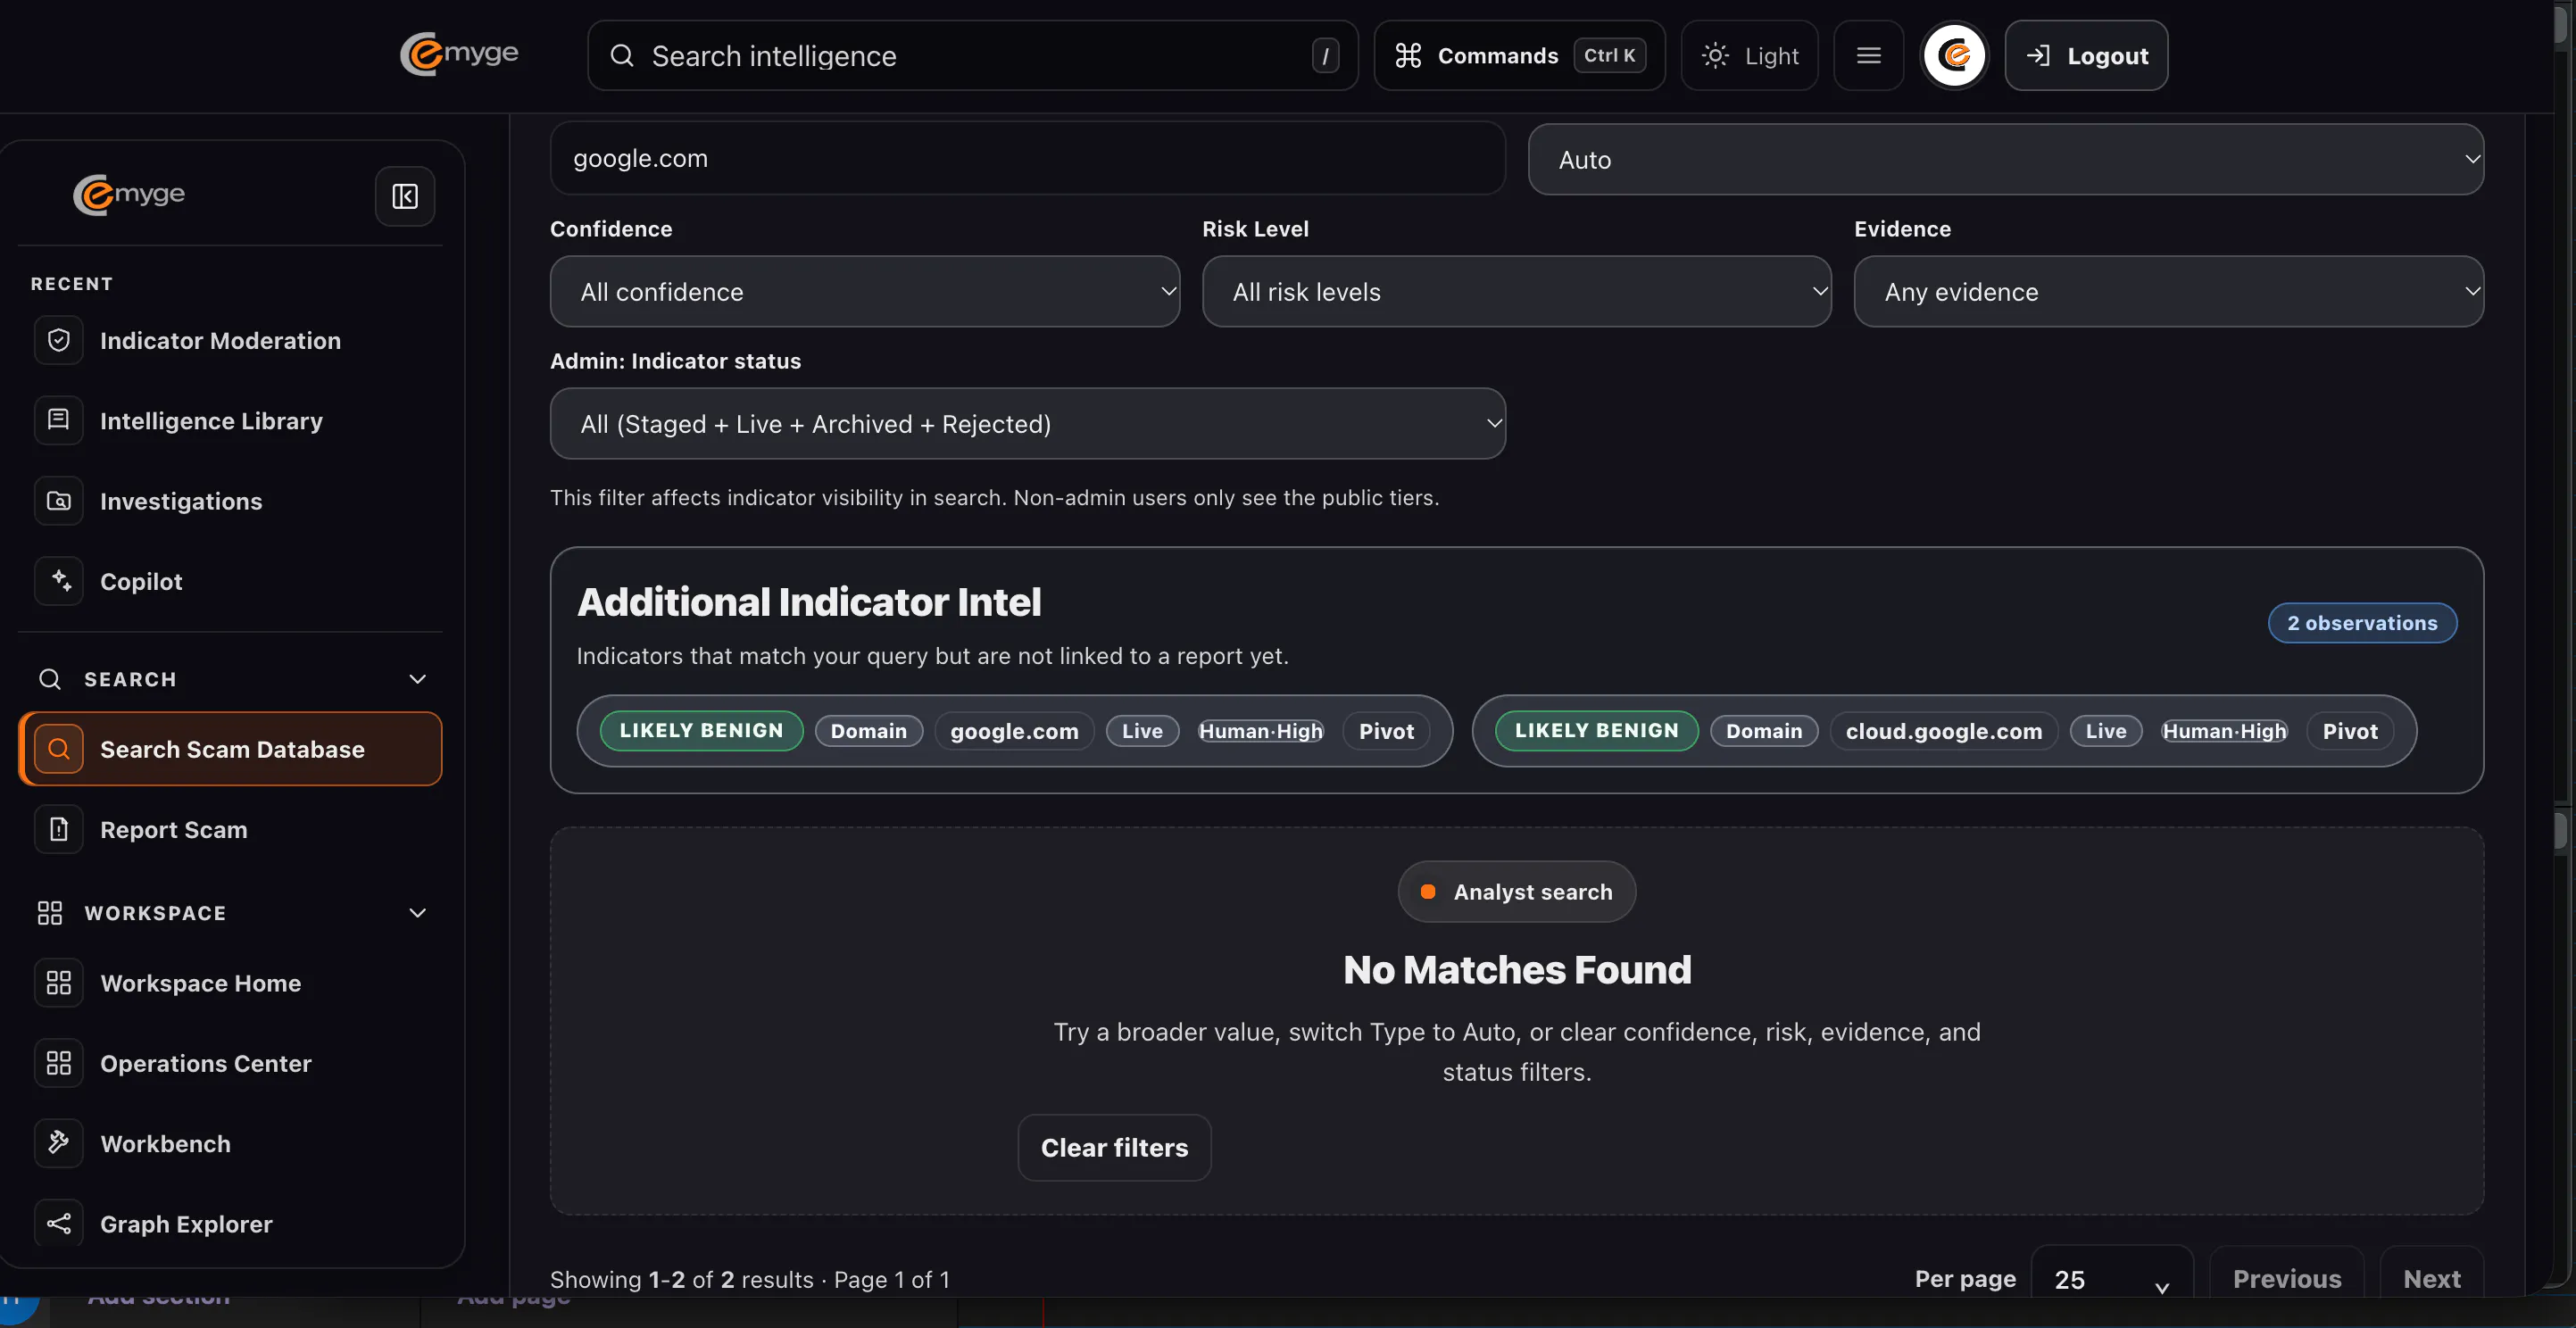
Task: Open user profile avatar
Action: [x=1954, y=56]
